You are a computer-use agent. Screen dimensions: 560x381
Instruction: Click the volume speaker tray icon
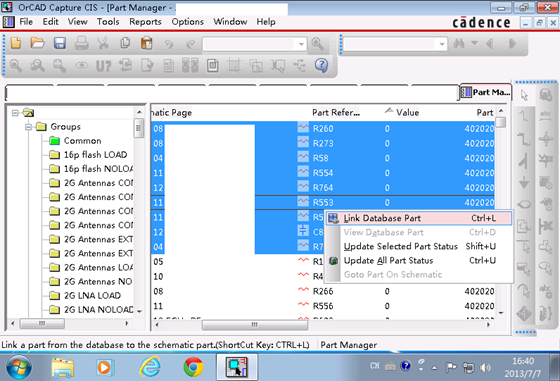click(x=485, y=367)
